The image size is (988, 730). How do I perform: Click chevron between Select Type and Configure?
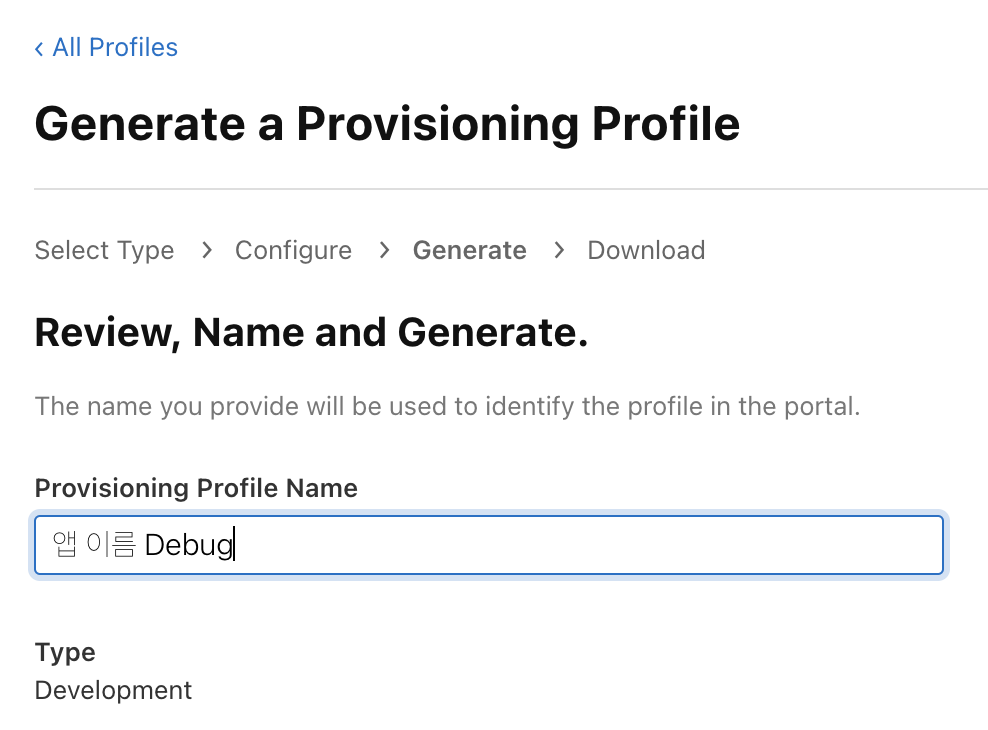point(206,250)
